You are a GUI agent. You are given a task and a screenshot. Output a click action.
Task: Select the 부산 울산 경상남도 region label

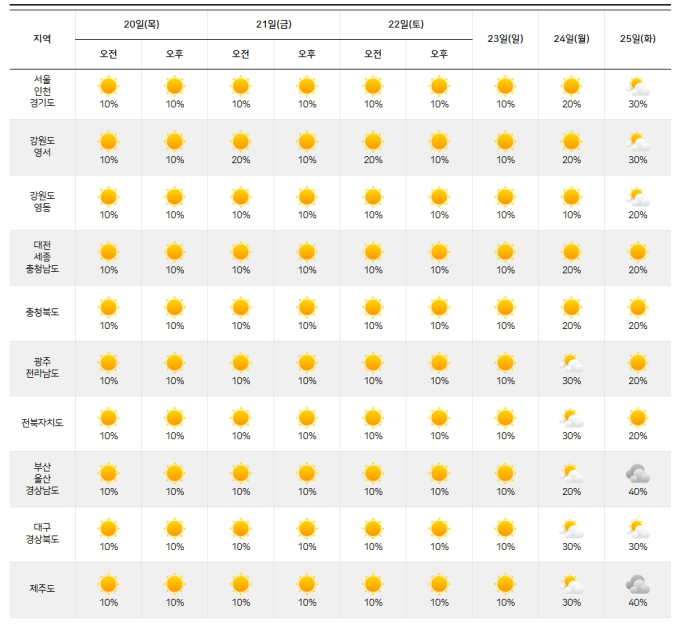tap(42, 479)
